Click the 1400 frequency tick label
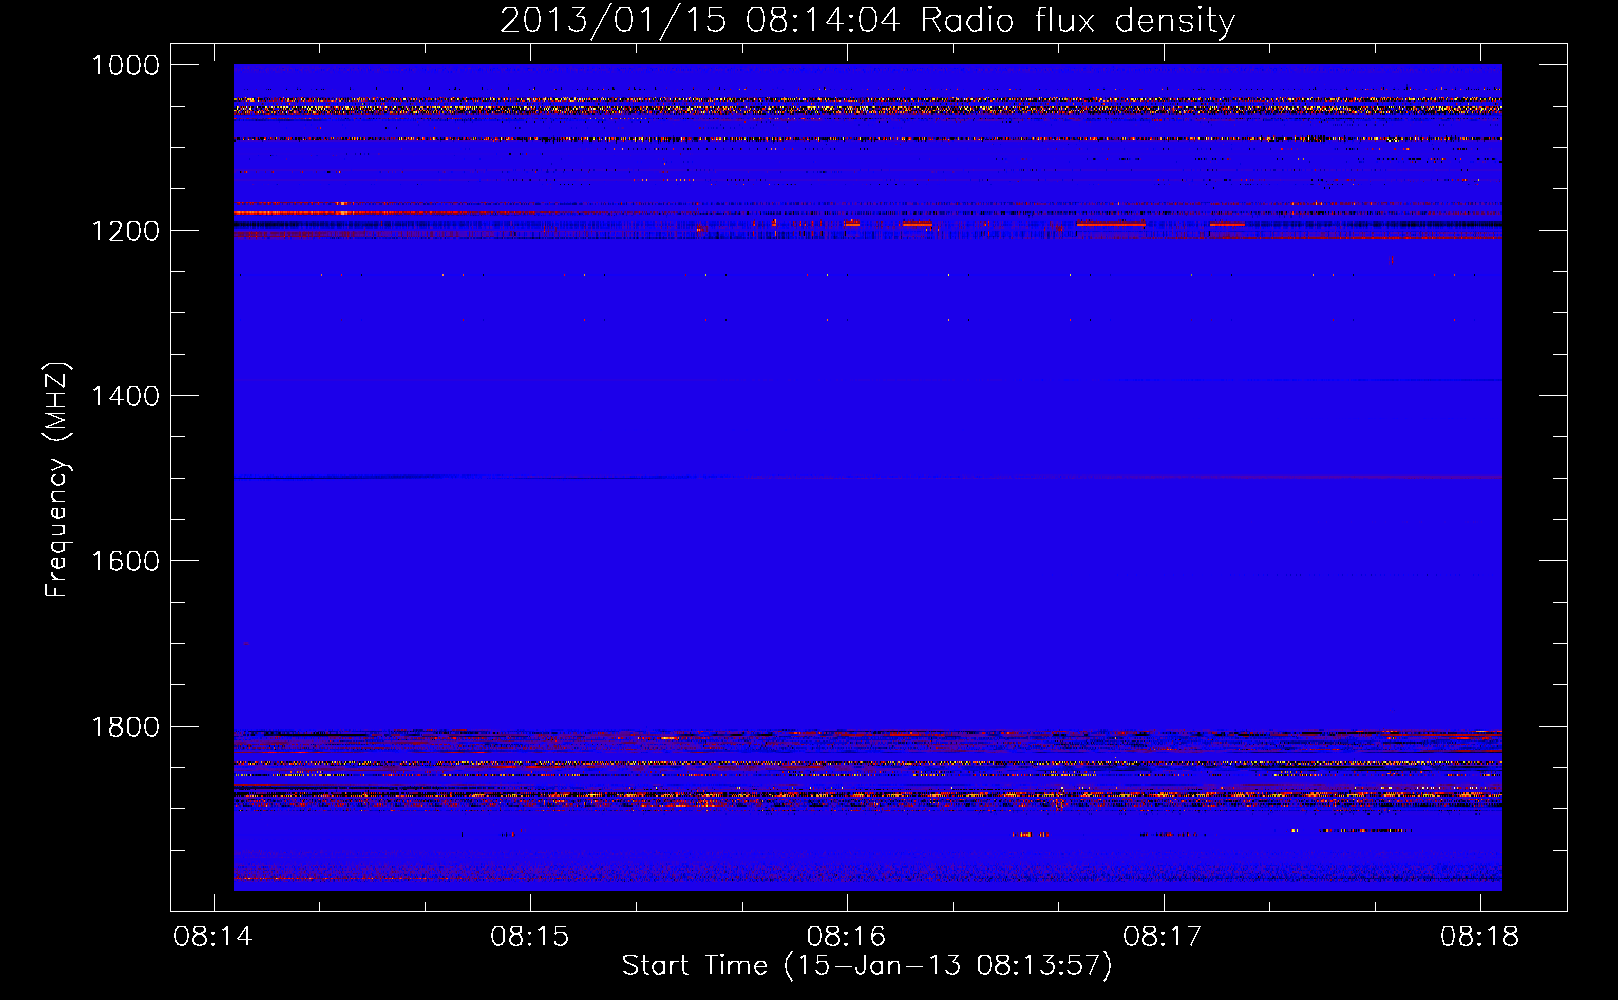1618x1000 pixels. click(x=125, y=396)
